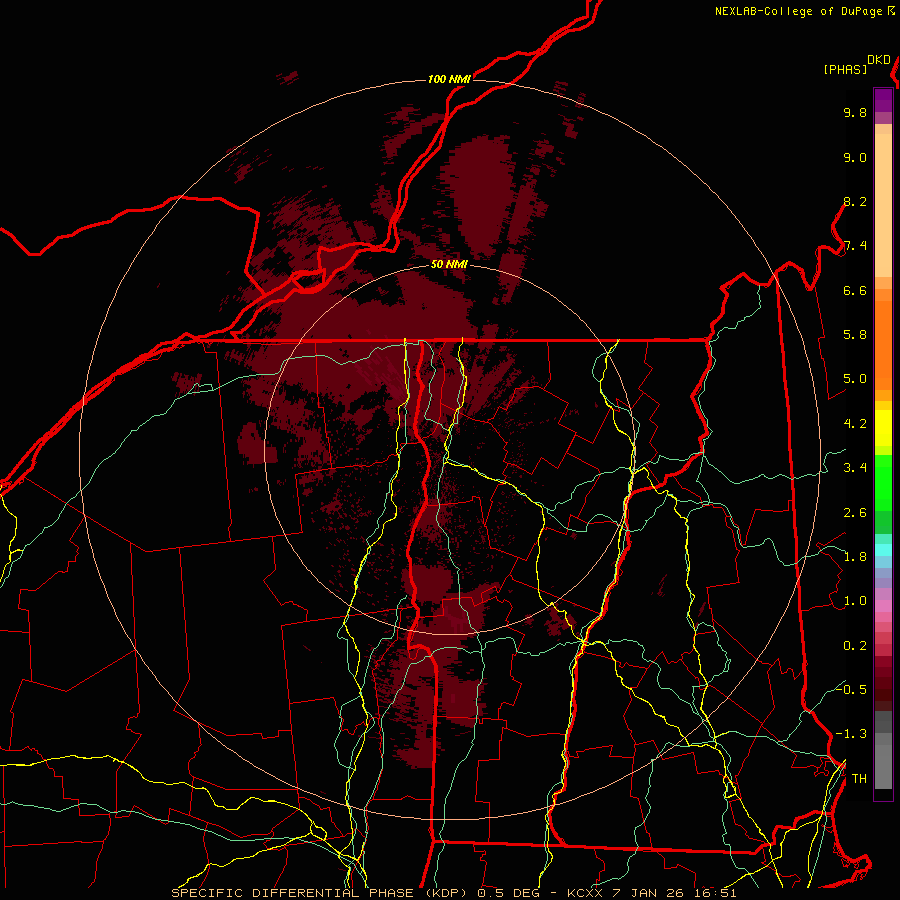Click the 1.0 value on the scale
This screenshot has width=900, height=900.
(855, 601)
